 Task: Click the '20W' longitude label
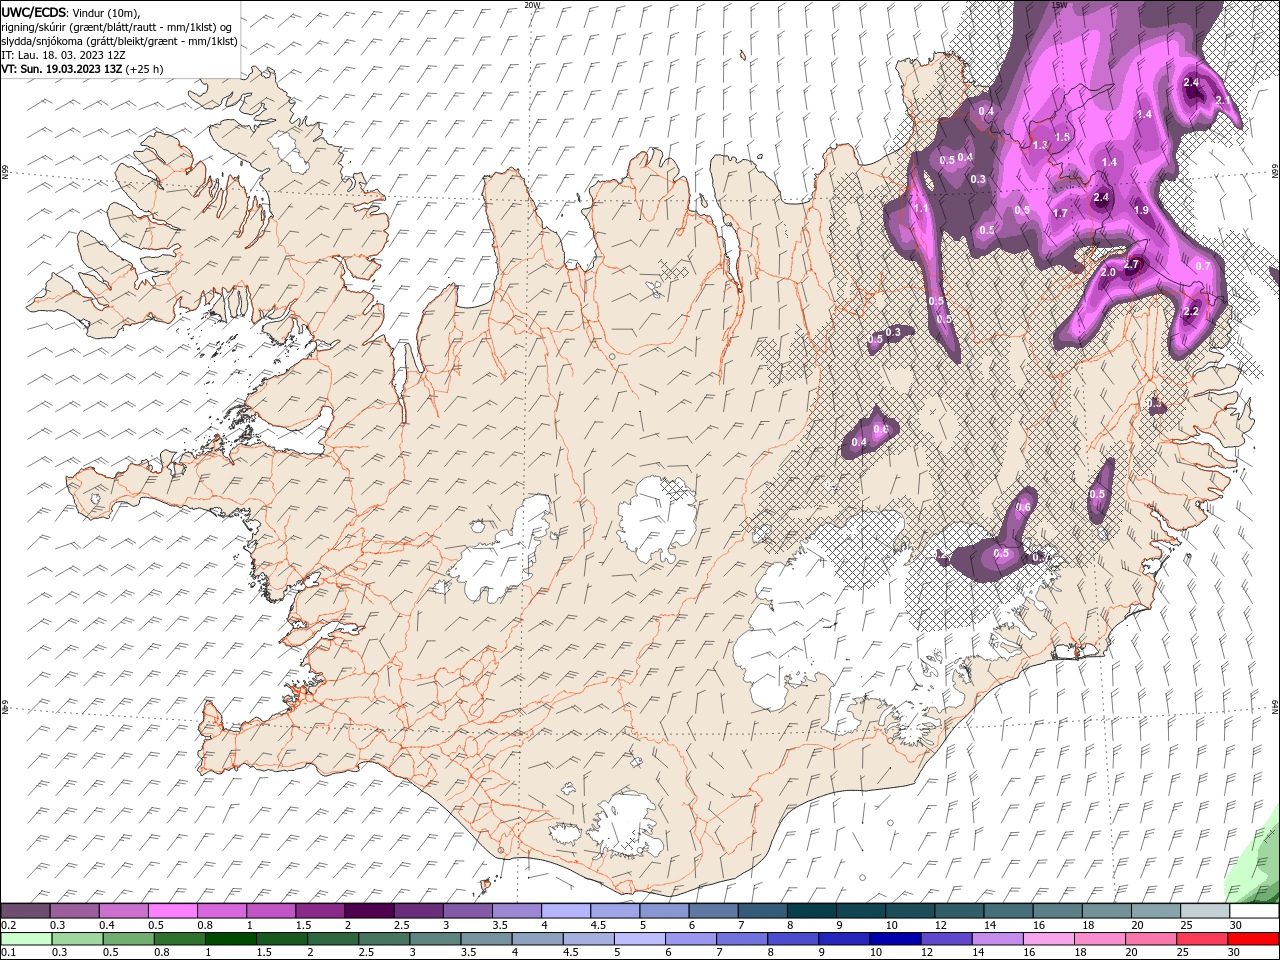pos(532,5)
